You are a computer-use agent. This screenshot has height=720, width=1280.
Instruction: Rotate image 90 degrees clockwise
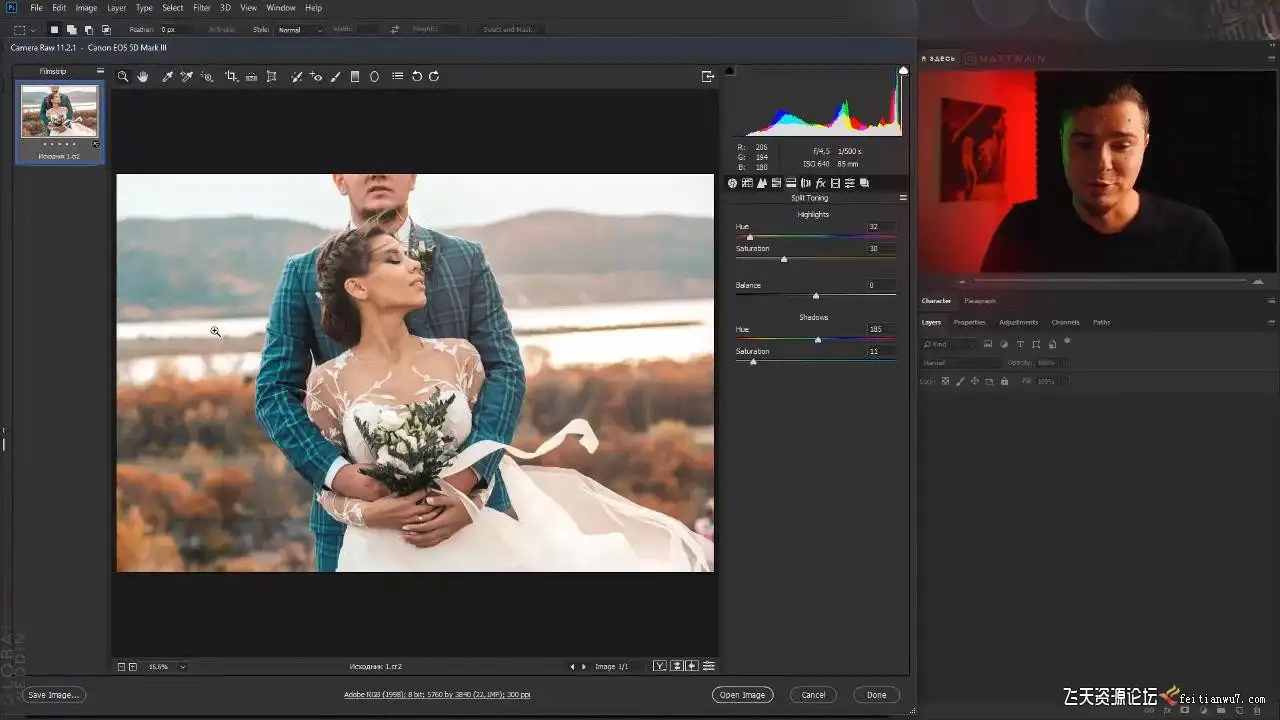click(x=434, y=76)
